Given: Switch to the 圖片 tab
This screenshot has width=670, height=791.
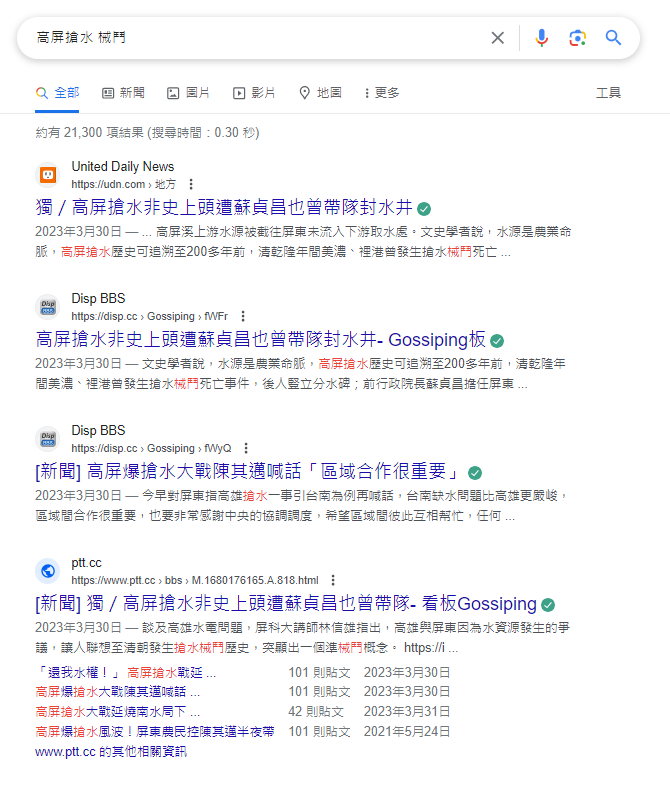Looking at the screenshot, I should point(188,93).
